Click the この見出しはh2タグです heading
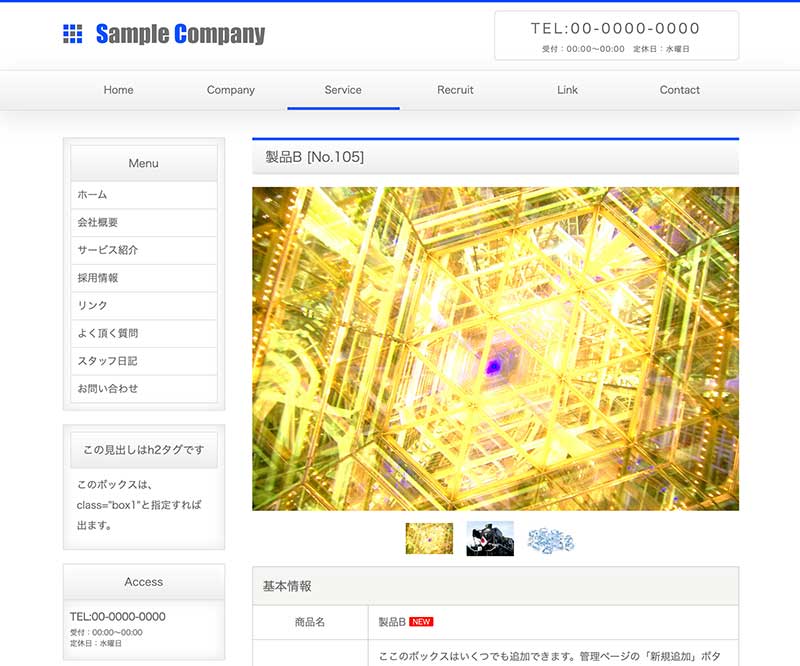The height and width of the screenshot is (666, 800). point(144,450)
